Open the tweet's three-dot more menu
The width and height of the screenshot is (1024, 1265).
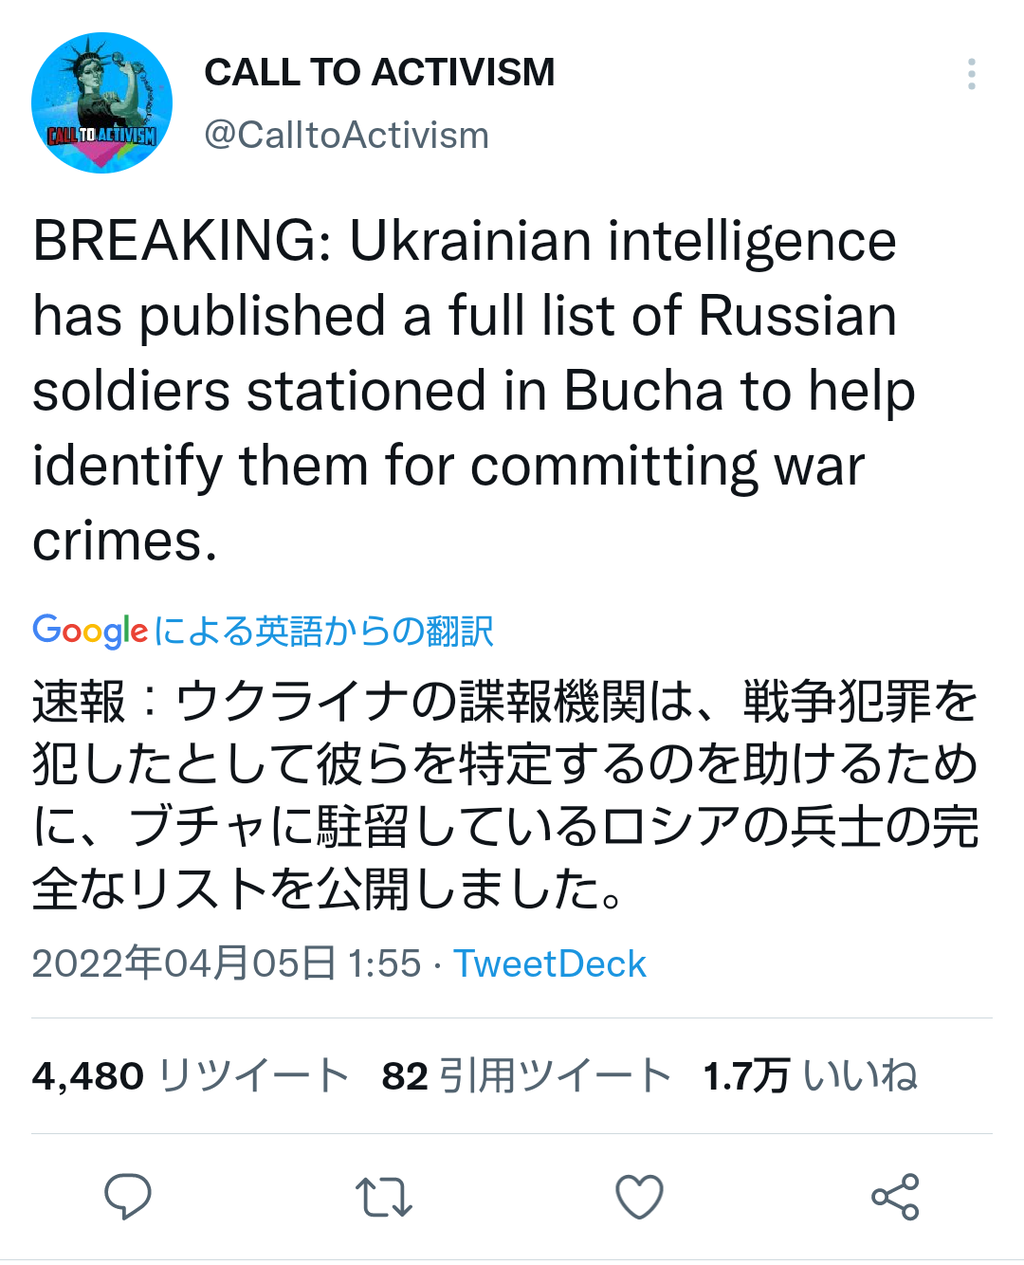(x=971, y=75)
